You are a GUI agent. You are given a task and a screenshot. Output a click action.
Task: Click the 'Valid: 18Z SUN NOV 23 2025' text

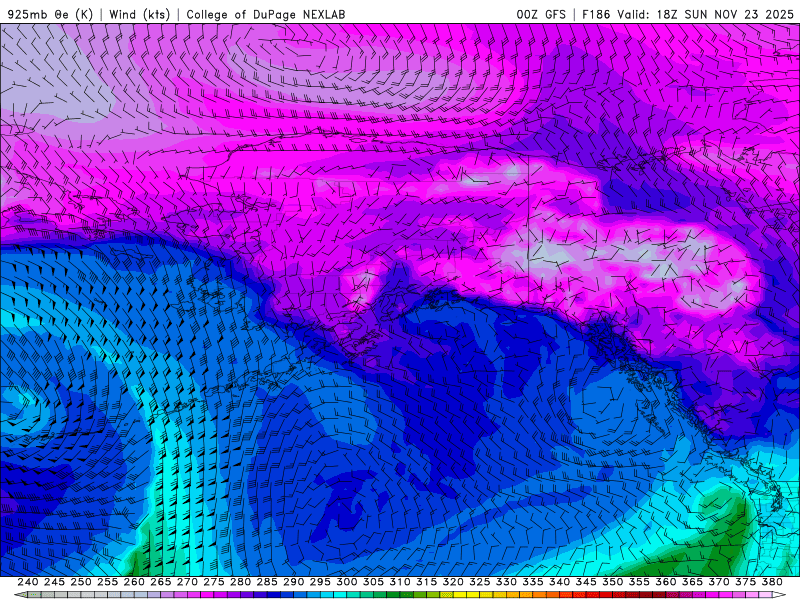[705, 14]
